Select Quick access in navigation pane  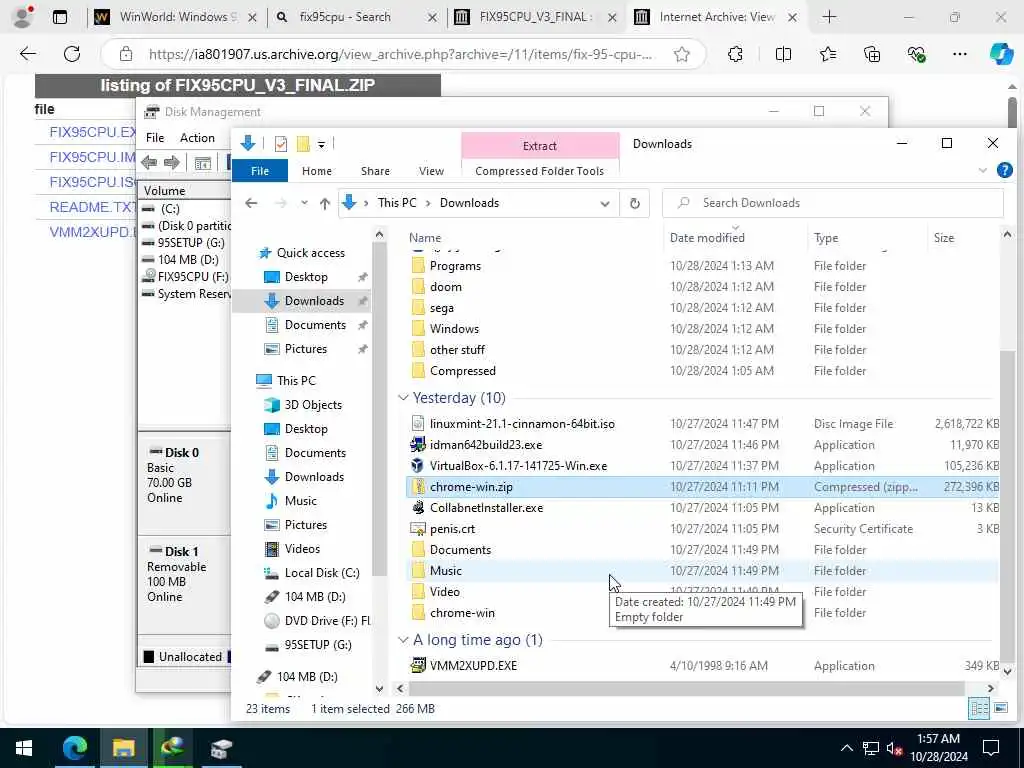point(311,253)
